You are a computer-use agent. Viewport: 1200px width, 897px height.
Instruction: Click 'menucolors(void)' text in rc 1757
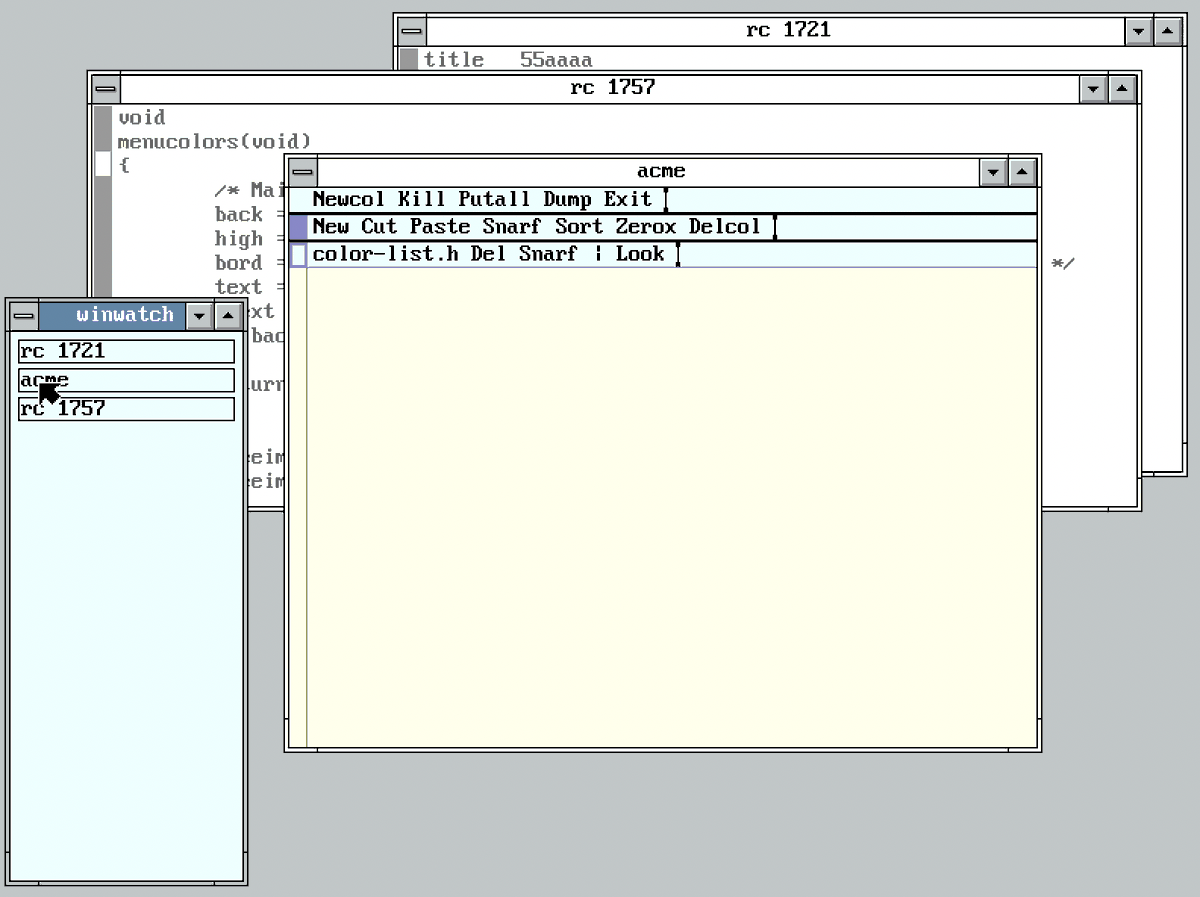[214, 141]
